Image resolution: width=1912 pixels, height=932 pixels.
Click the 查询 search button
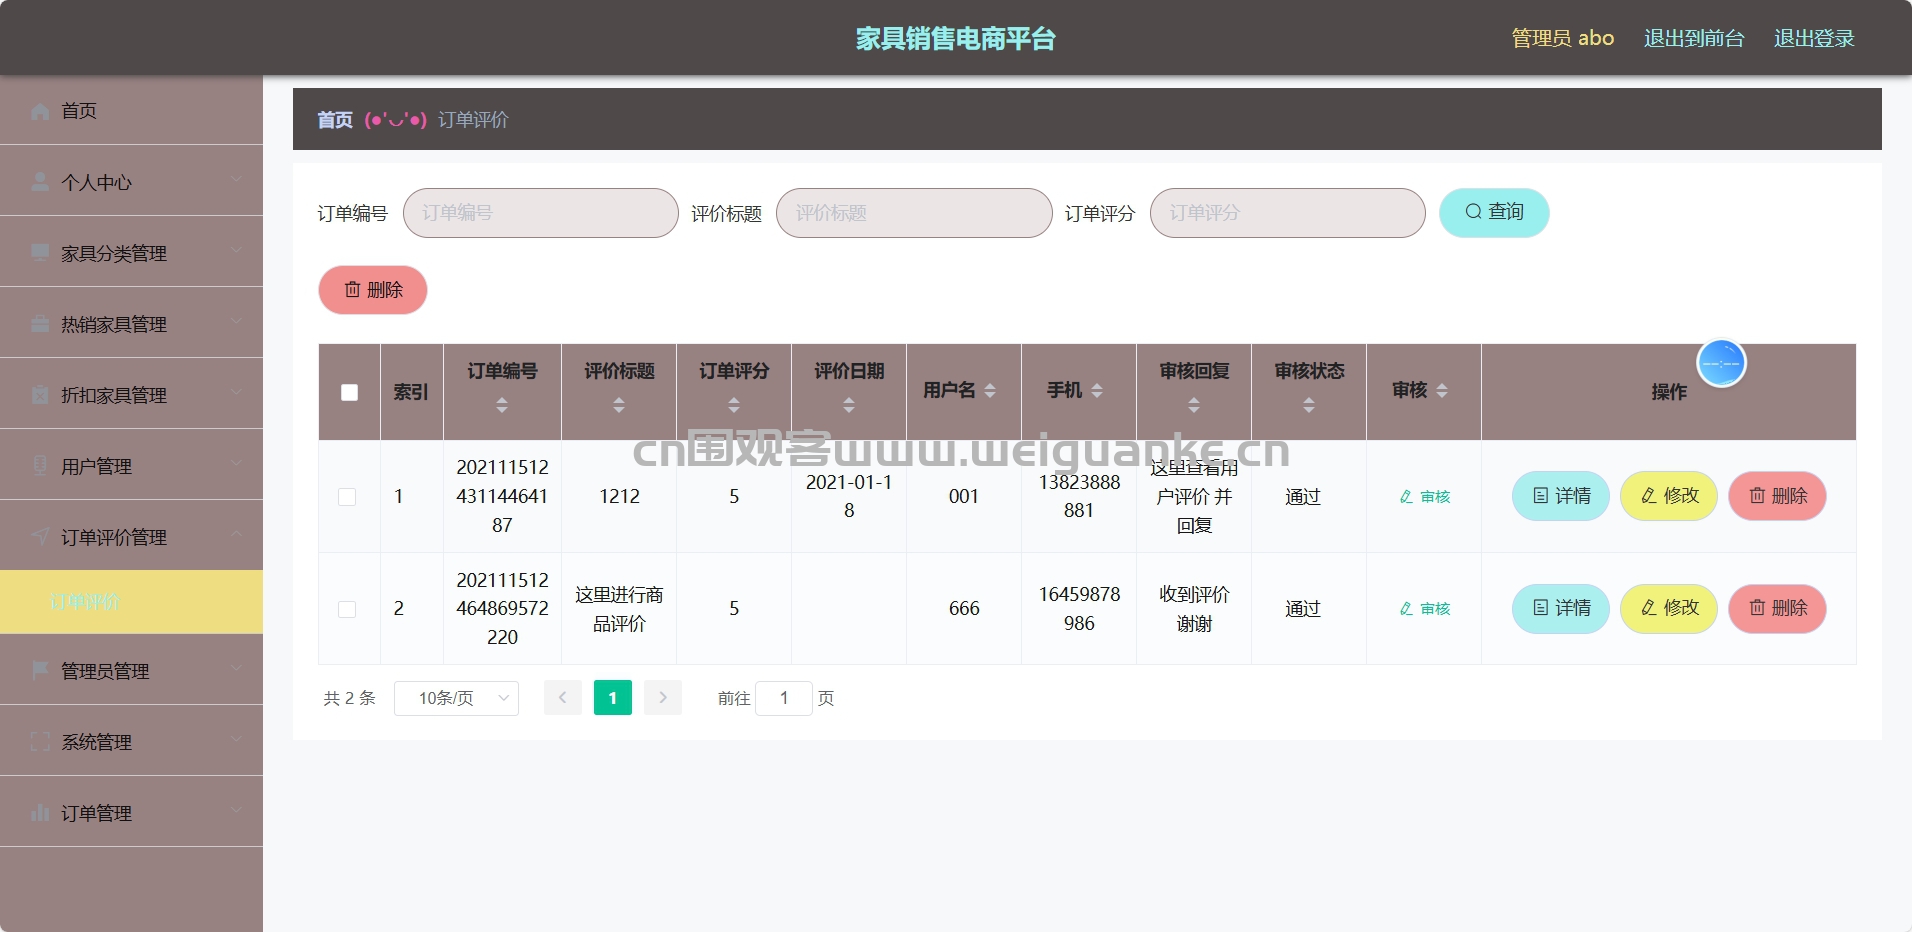coord(1494,212)
